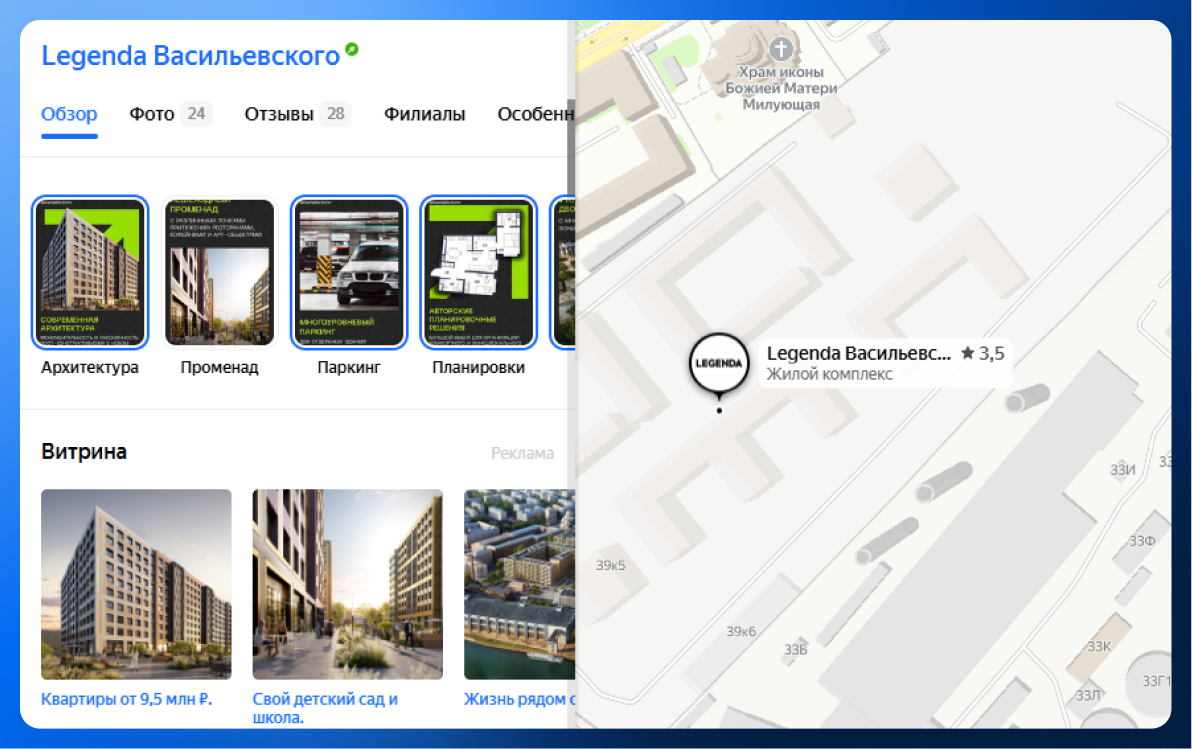Open the Квартиры от 9,5 млн ₽ image

(x=136, y=584)
